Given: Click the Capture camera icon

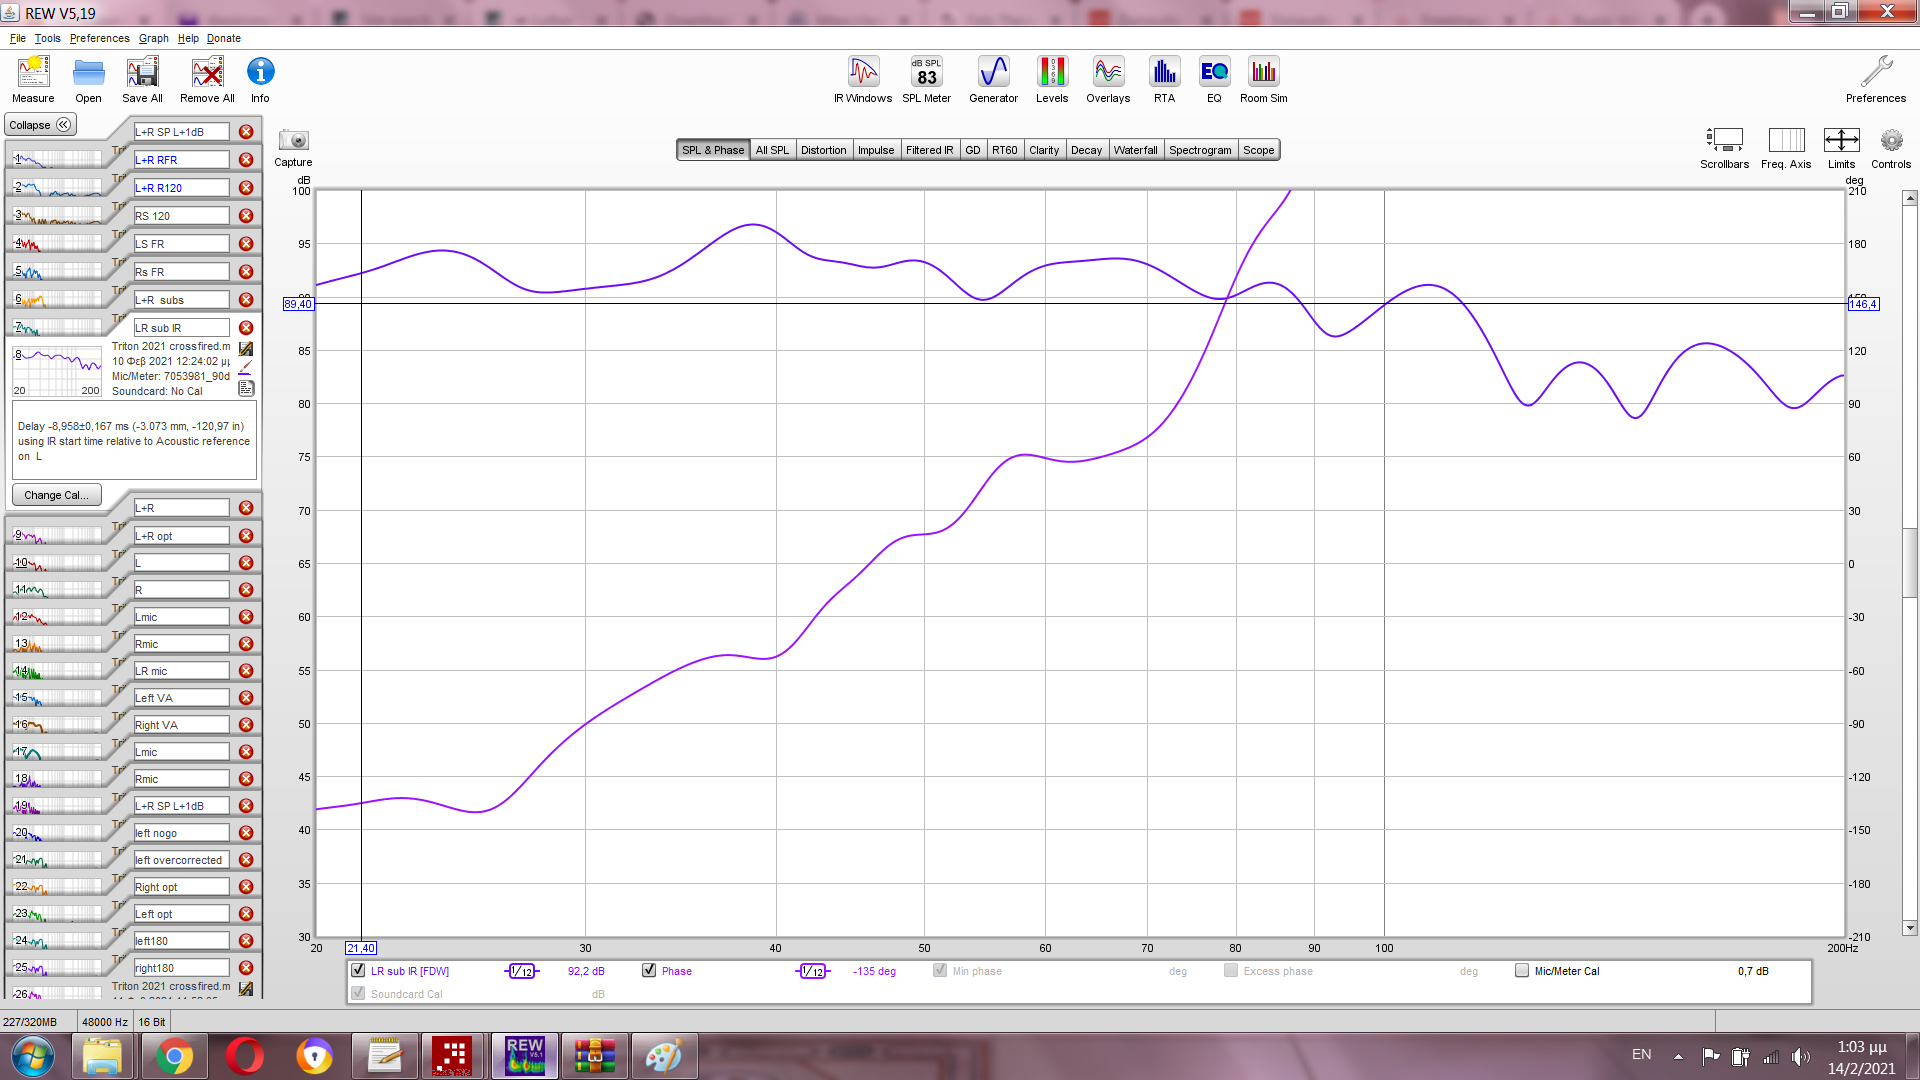Looking at the screenshot, I should [293, 141].
